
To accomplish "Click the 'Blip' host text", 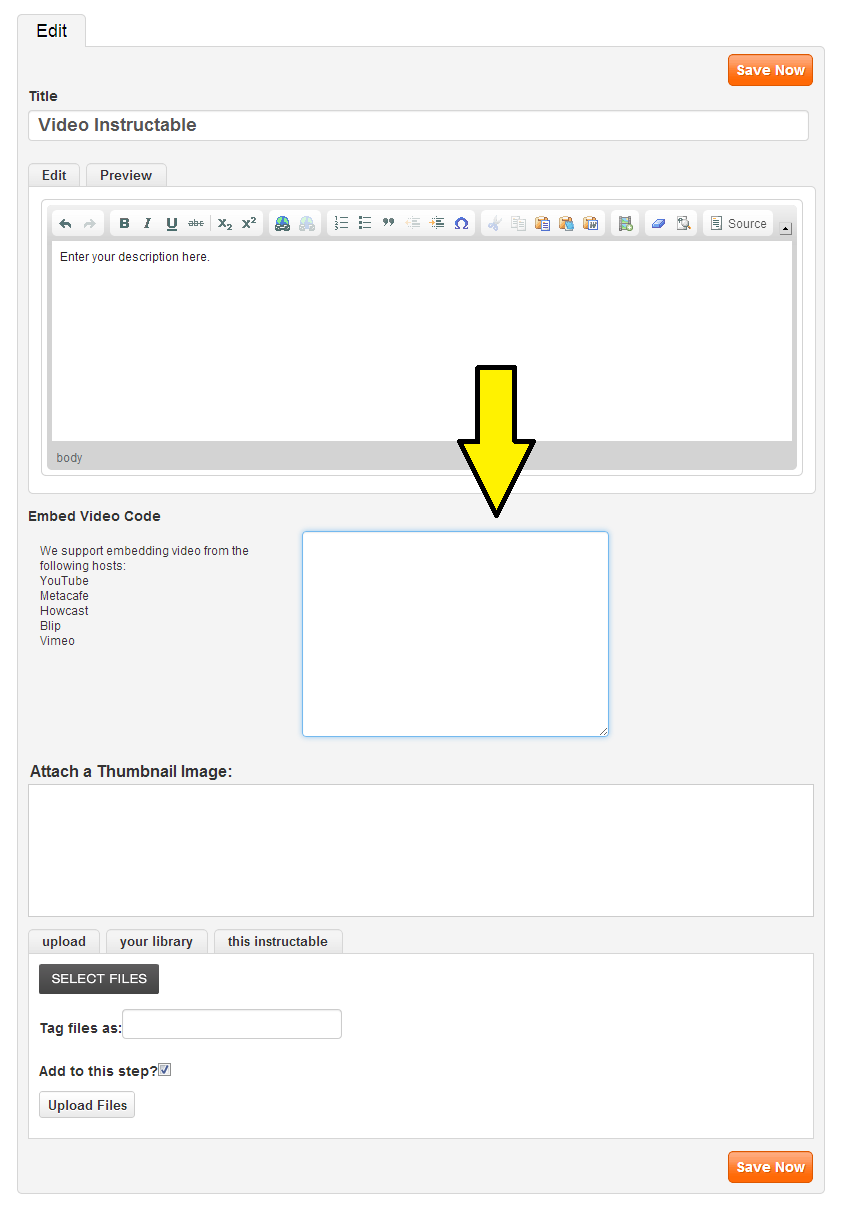I will coord(50,626).
